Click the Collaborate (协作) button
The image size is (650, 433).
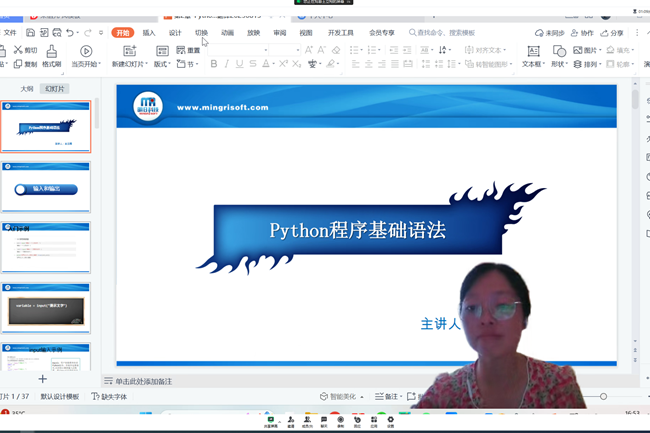click(x=582, y=33)
